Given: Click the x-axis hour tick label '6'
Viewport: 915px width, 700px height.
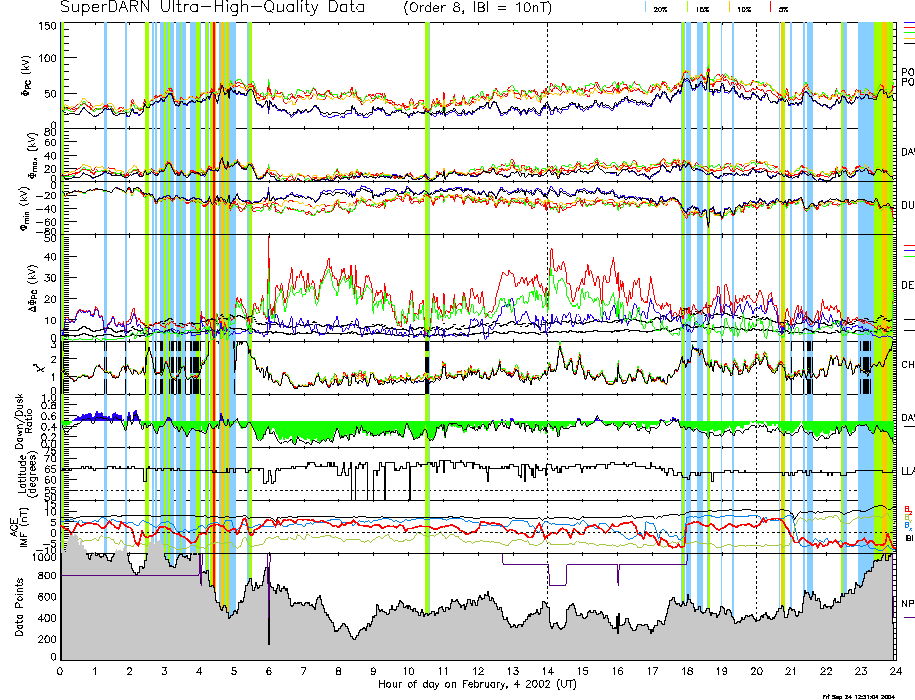Looking at the screenshot, I should pos(269,671).
